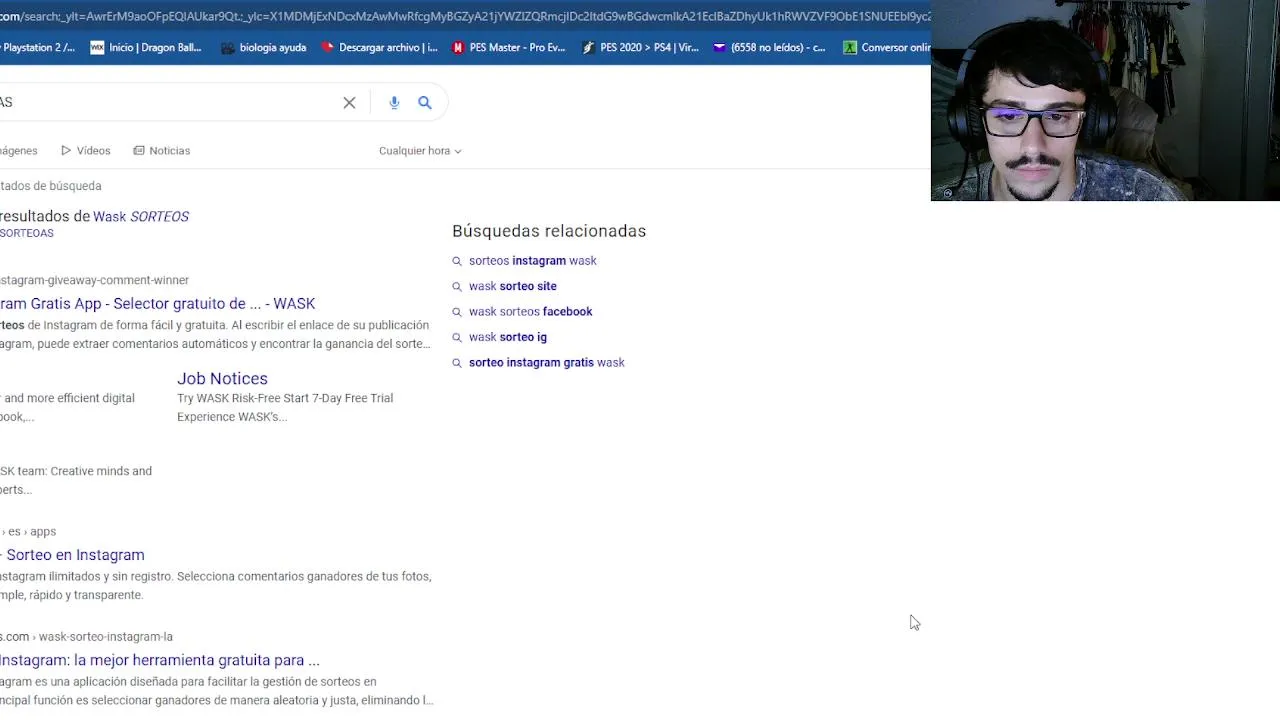Click the browser address bar URL
Image resolution: width=1280 pixels, height=720 pixels.
click(465, 16)
